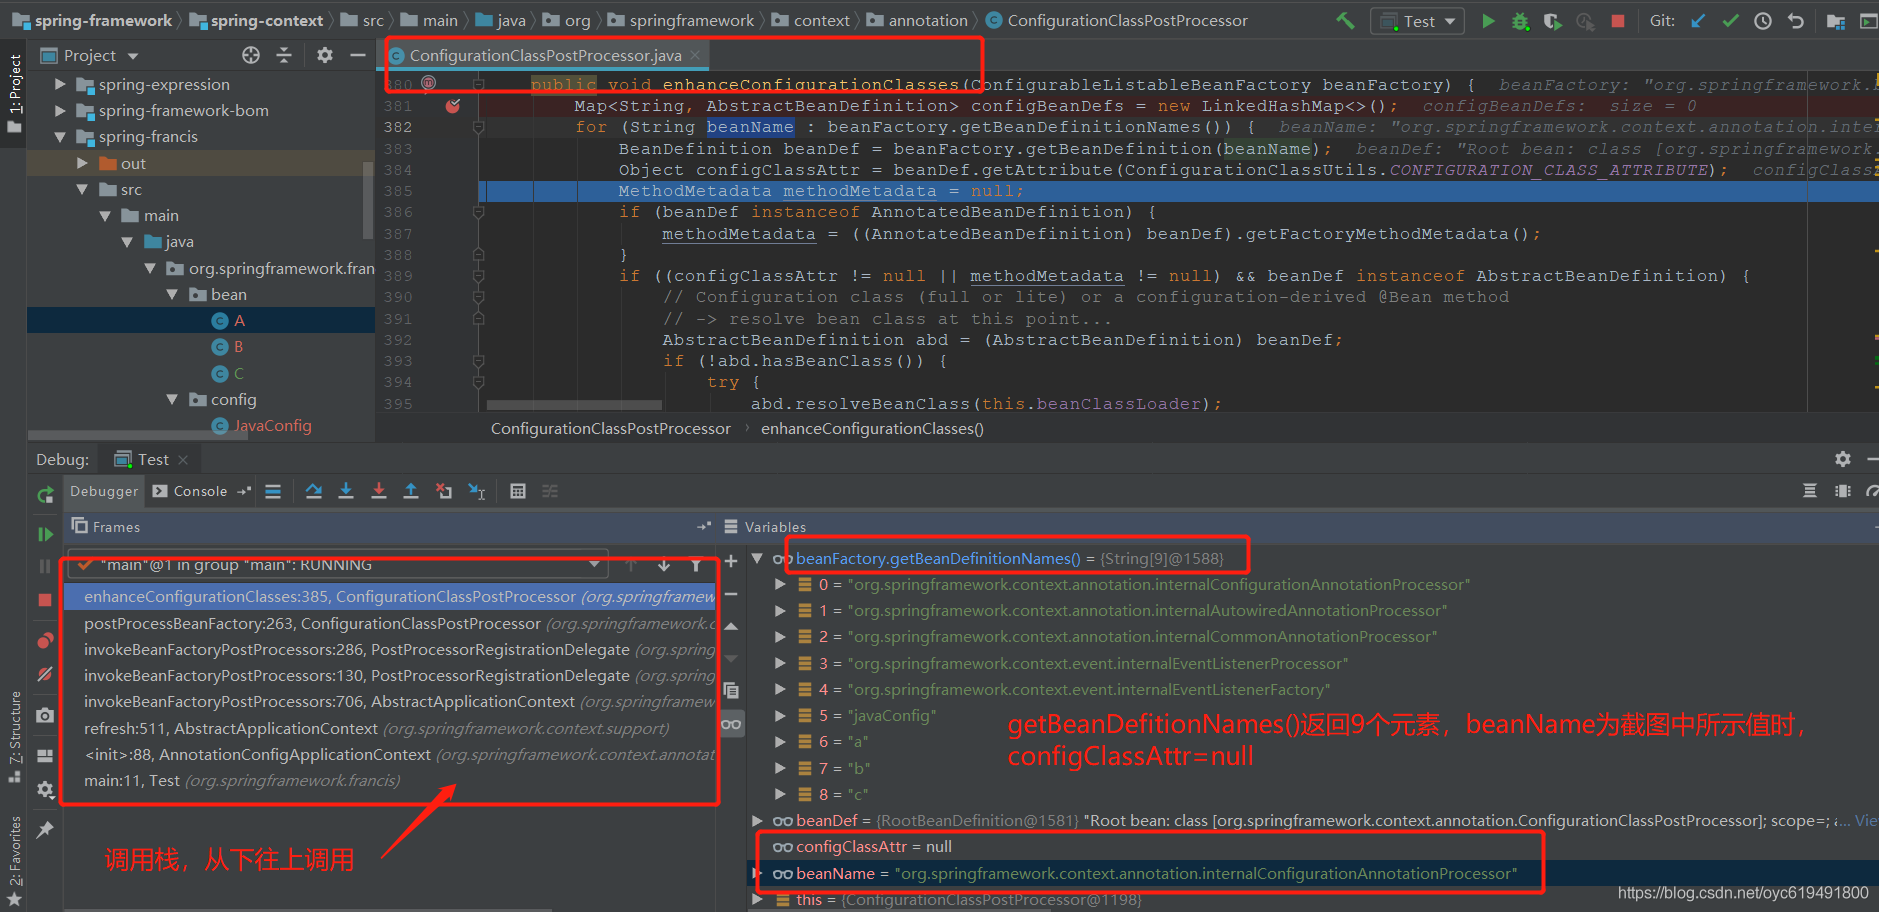Click the spring-context breadcrumb
1879x912 pixels.
click(257, 20)
